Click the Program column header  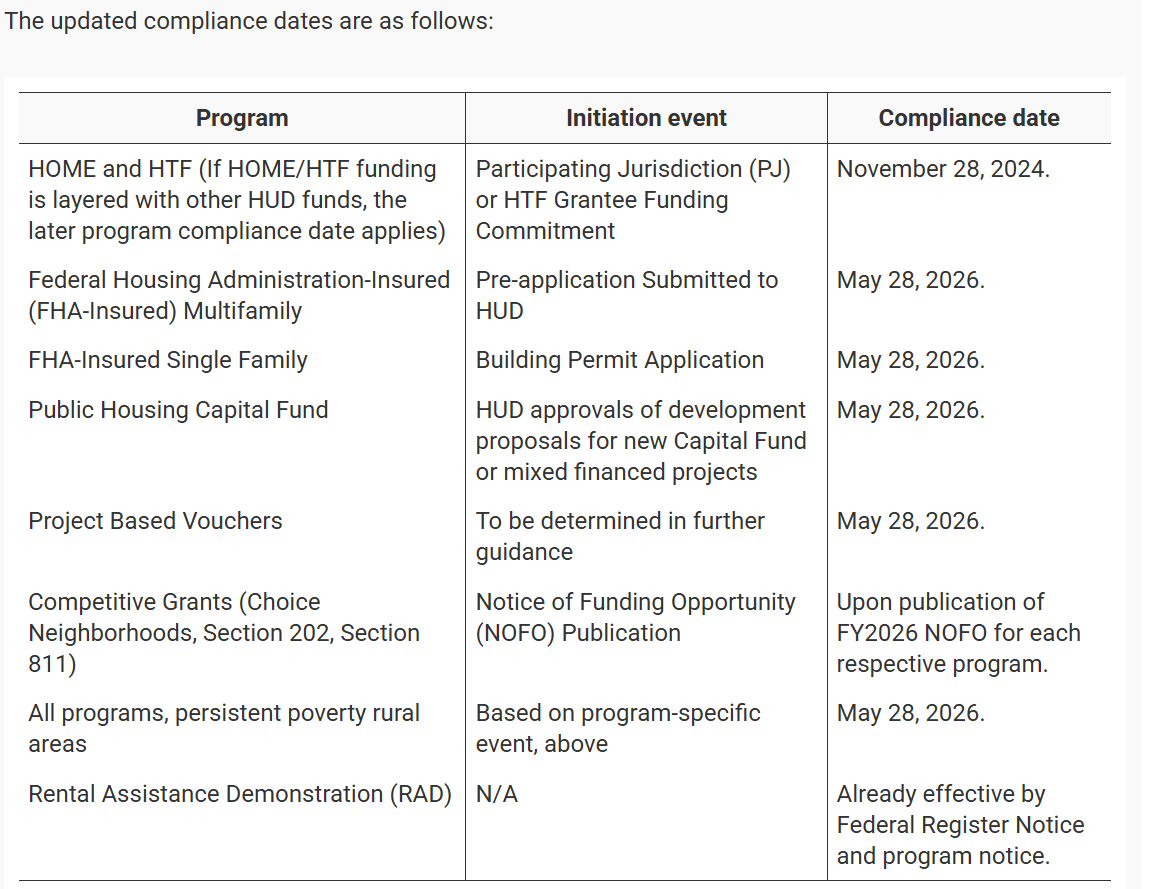(242, 118)
